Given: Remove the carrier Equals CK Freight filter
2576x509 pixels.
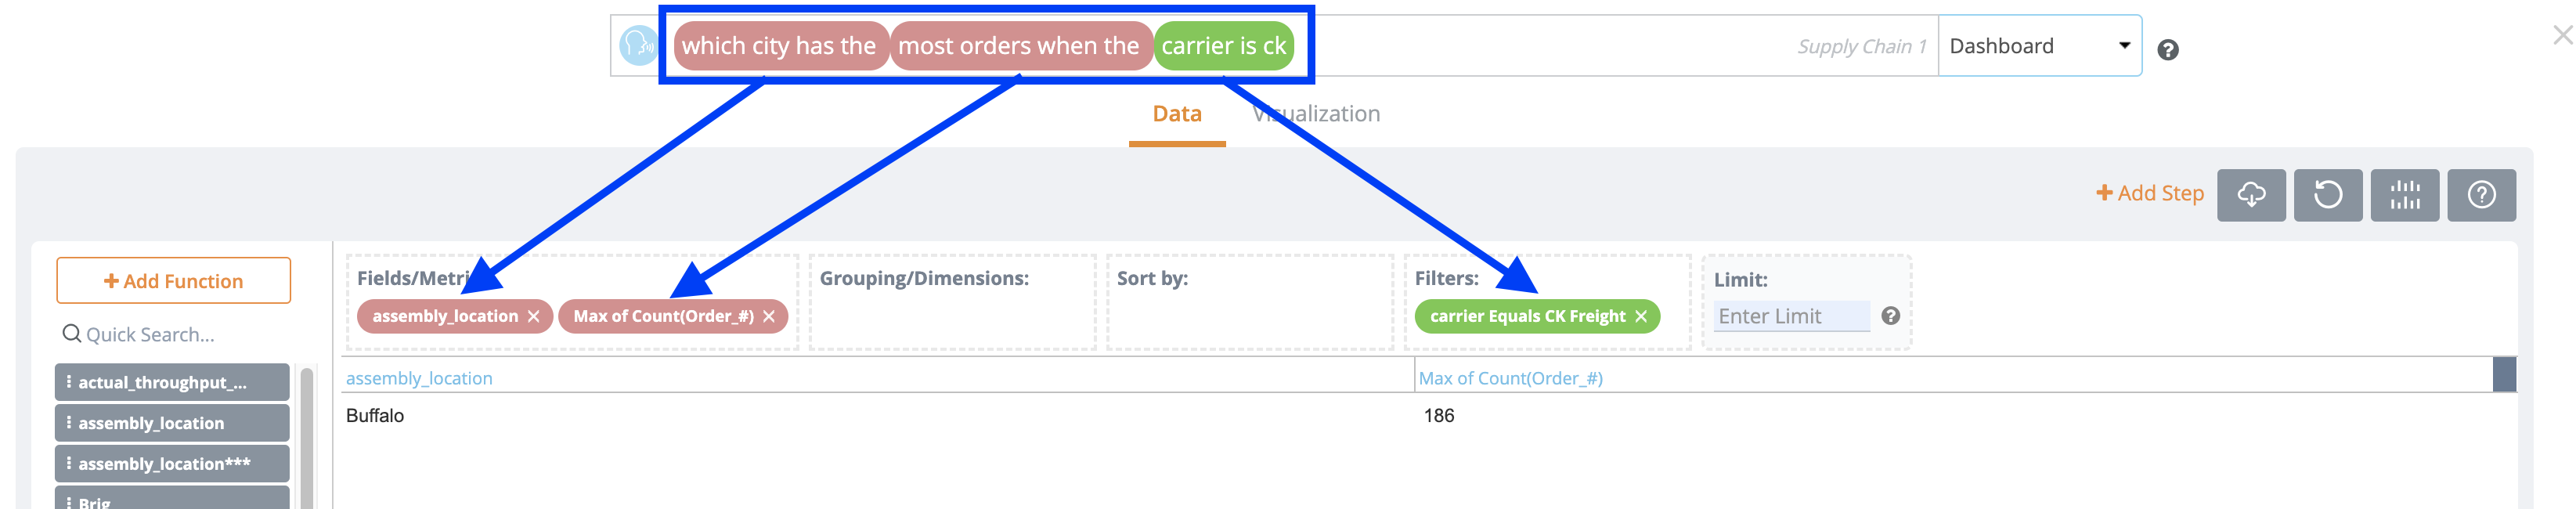Looking at the screenshot, I should click(x=1641, y=316).
